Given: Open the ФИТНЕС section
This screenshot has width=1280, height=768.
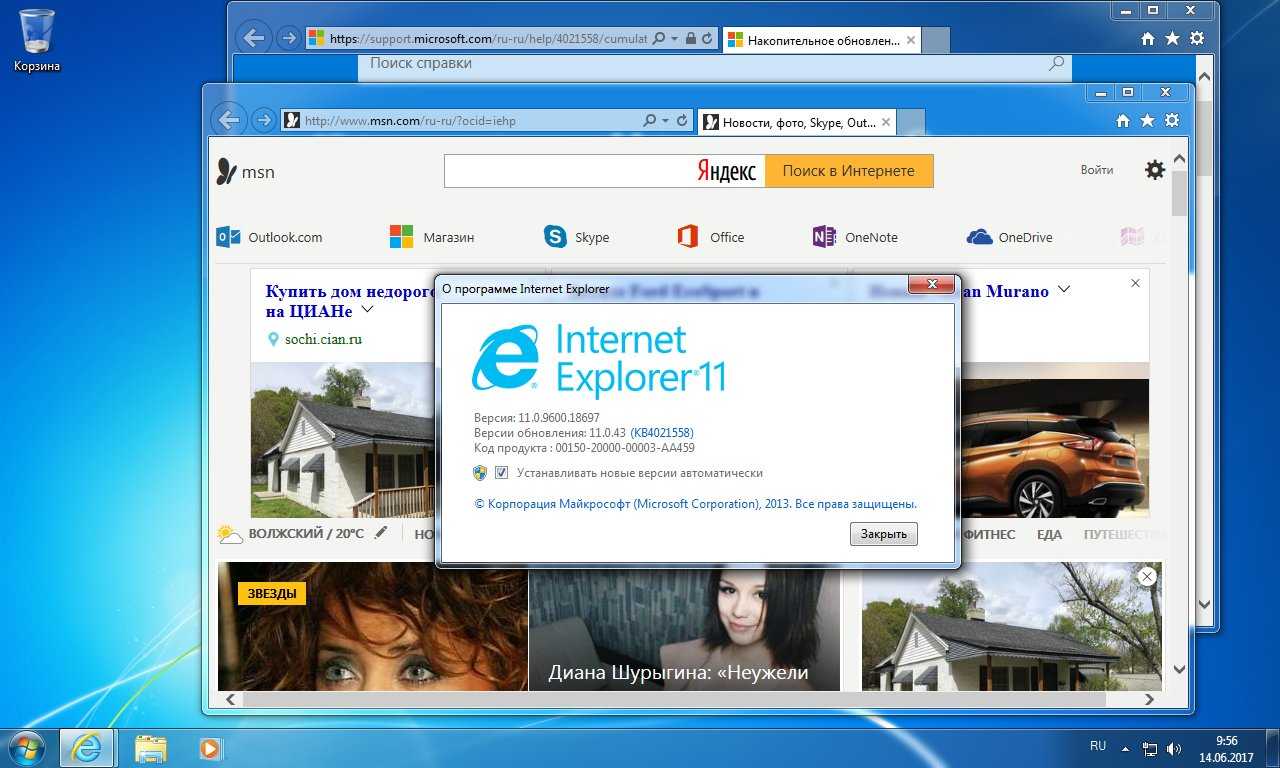Looking at the screenshot, I should (990, 534).
